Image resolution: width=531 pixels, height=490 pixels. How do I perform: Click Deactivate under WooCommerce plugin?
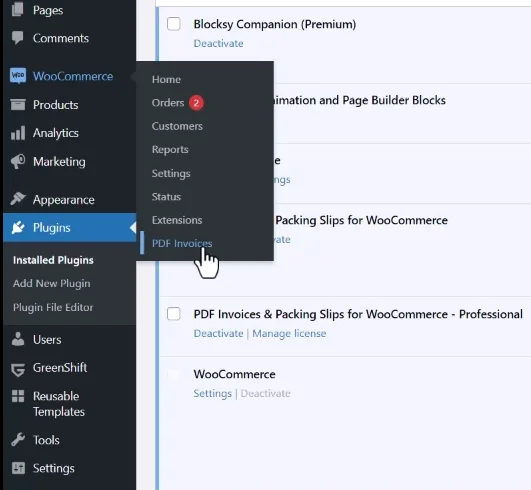pos(265,393)
